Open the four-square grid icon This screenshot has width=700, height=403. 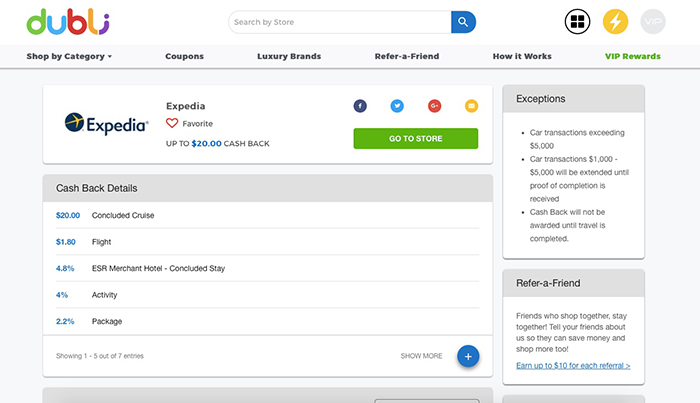click(577, 21)
